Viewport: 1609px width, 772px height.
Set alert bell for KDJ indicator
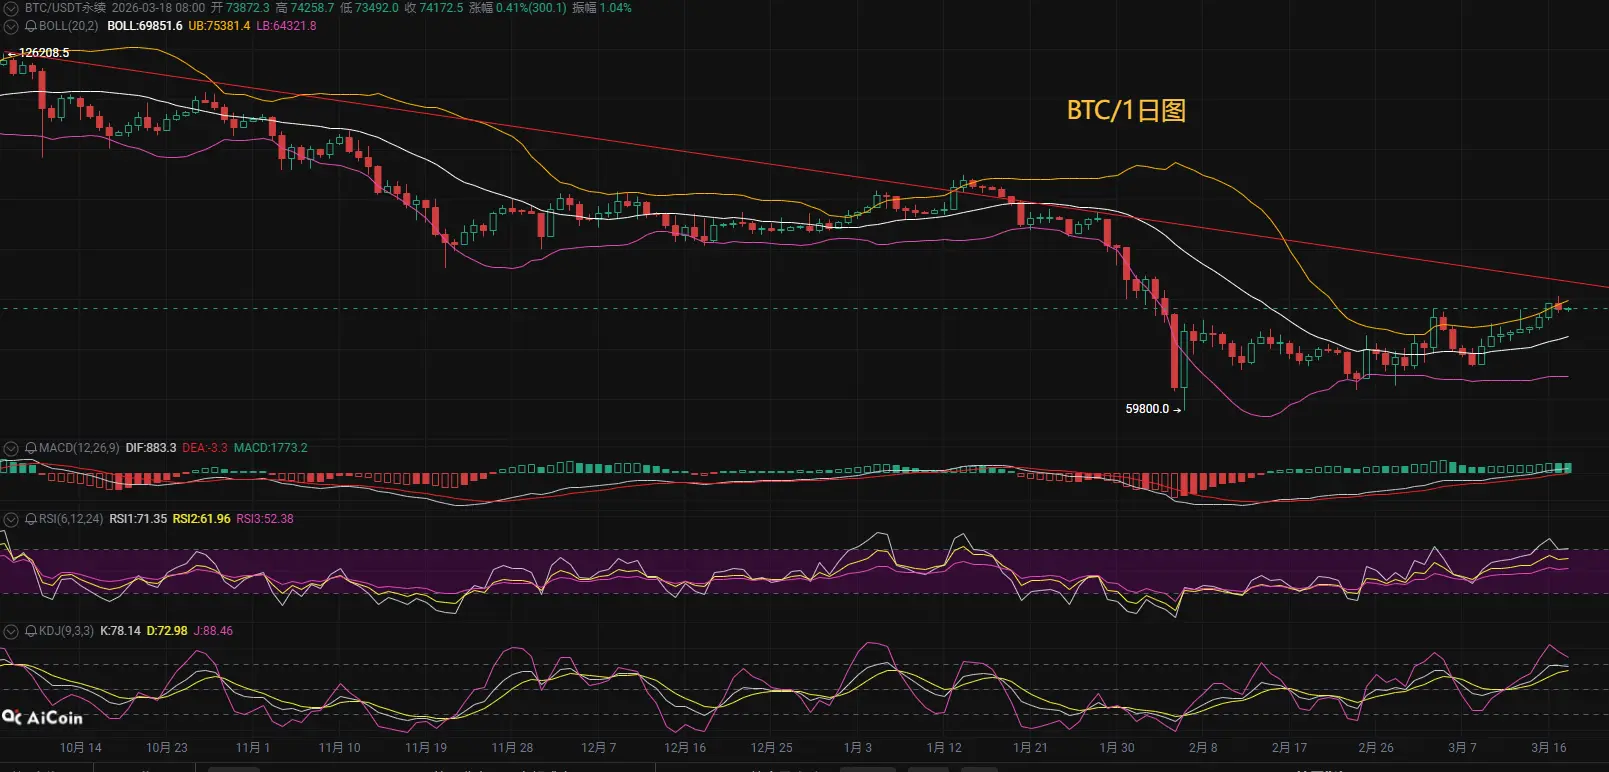[31, 631]
